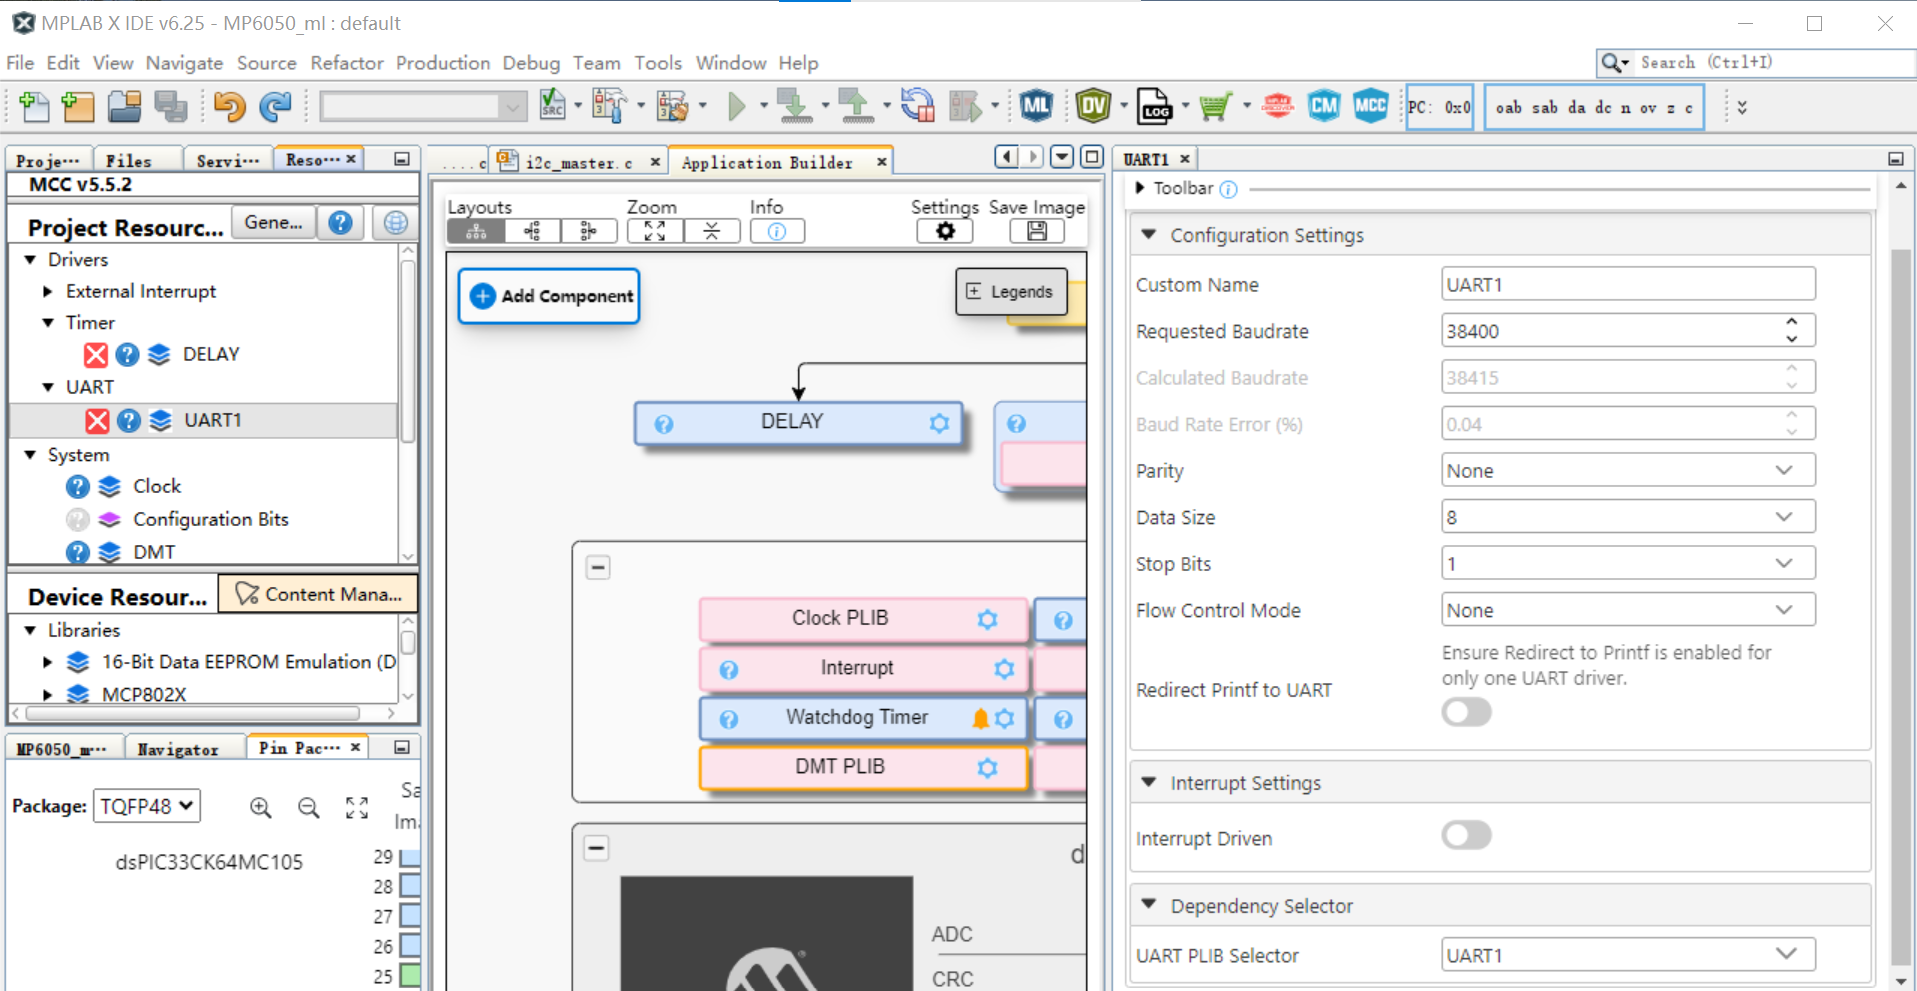Viewport: 1917px width, 991px height.
Task: Click the shopping cart icon
Action: (x=1215, y=105)
